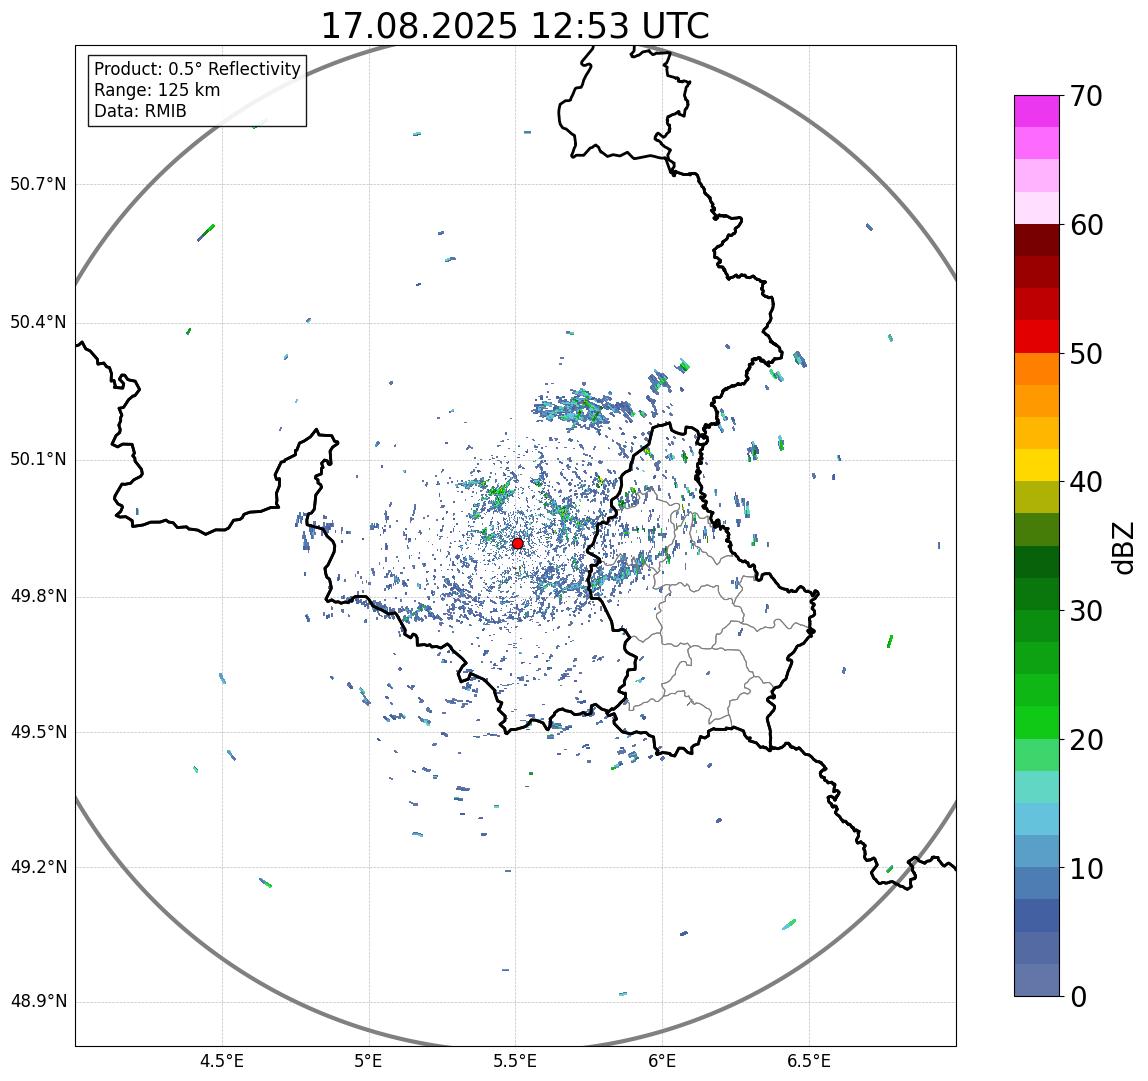Click the 49.2°N latitude label
The height and width of the screenshot is (1081, 1148).
[x=38, y=867]
